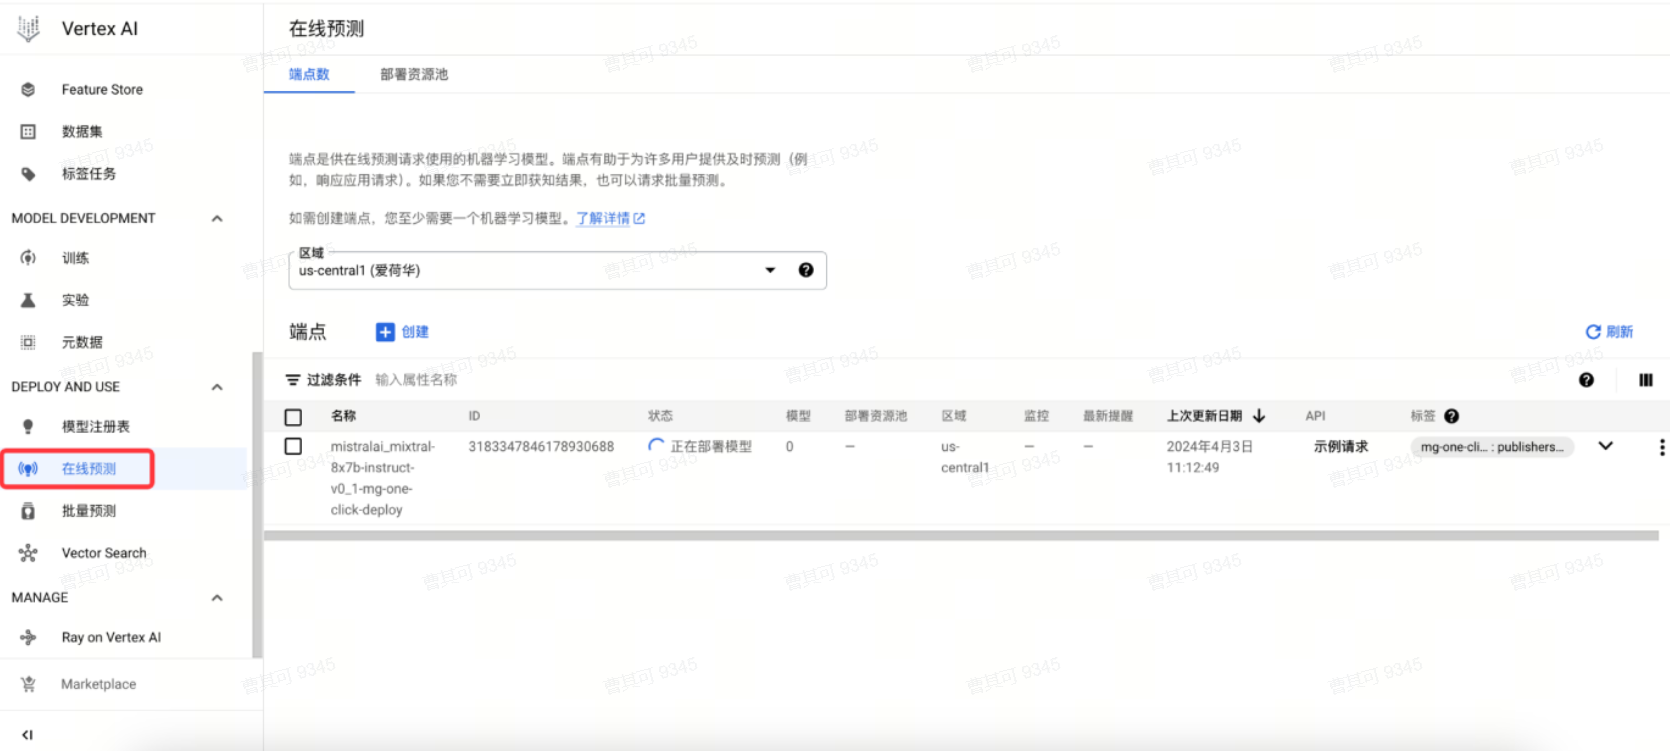
Task: Click the table help icon near filter bar
Action: [1586, 380]
